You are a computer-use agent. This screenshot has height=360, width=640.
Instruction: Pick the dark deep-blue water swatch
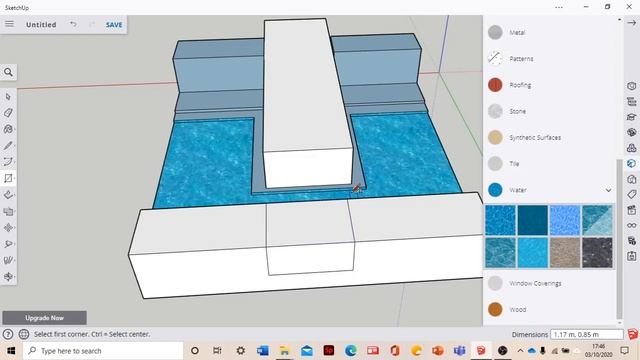point(533,220)
